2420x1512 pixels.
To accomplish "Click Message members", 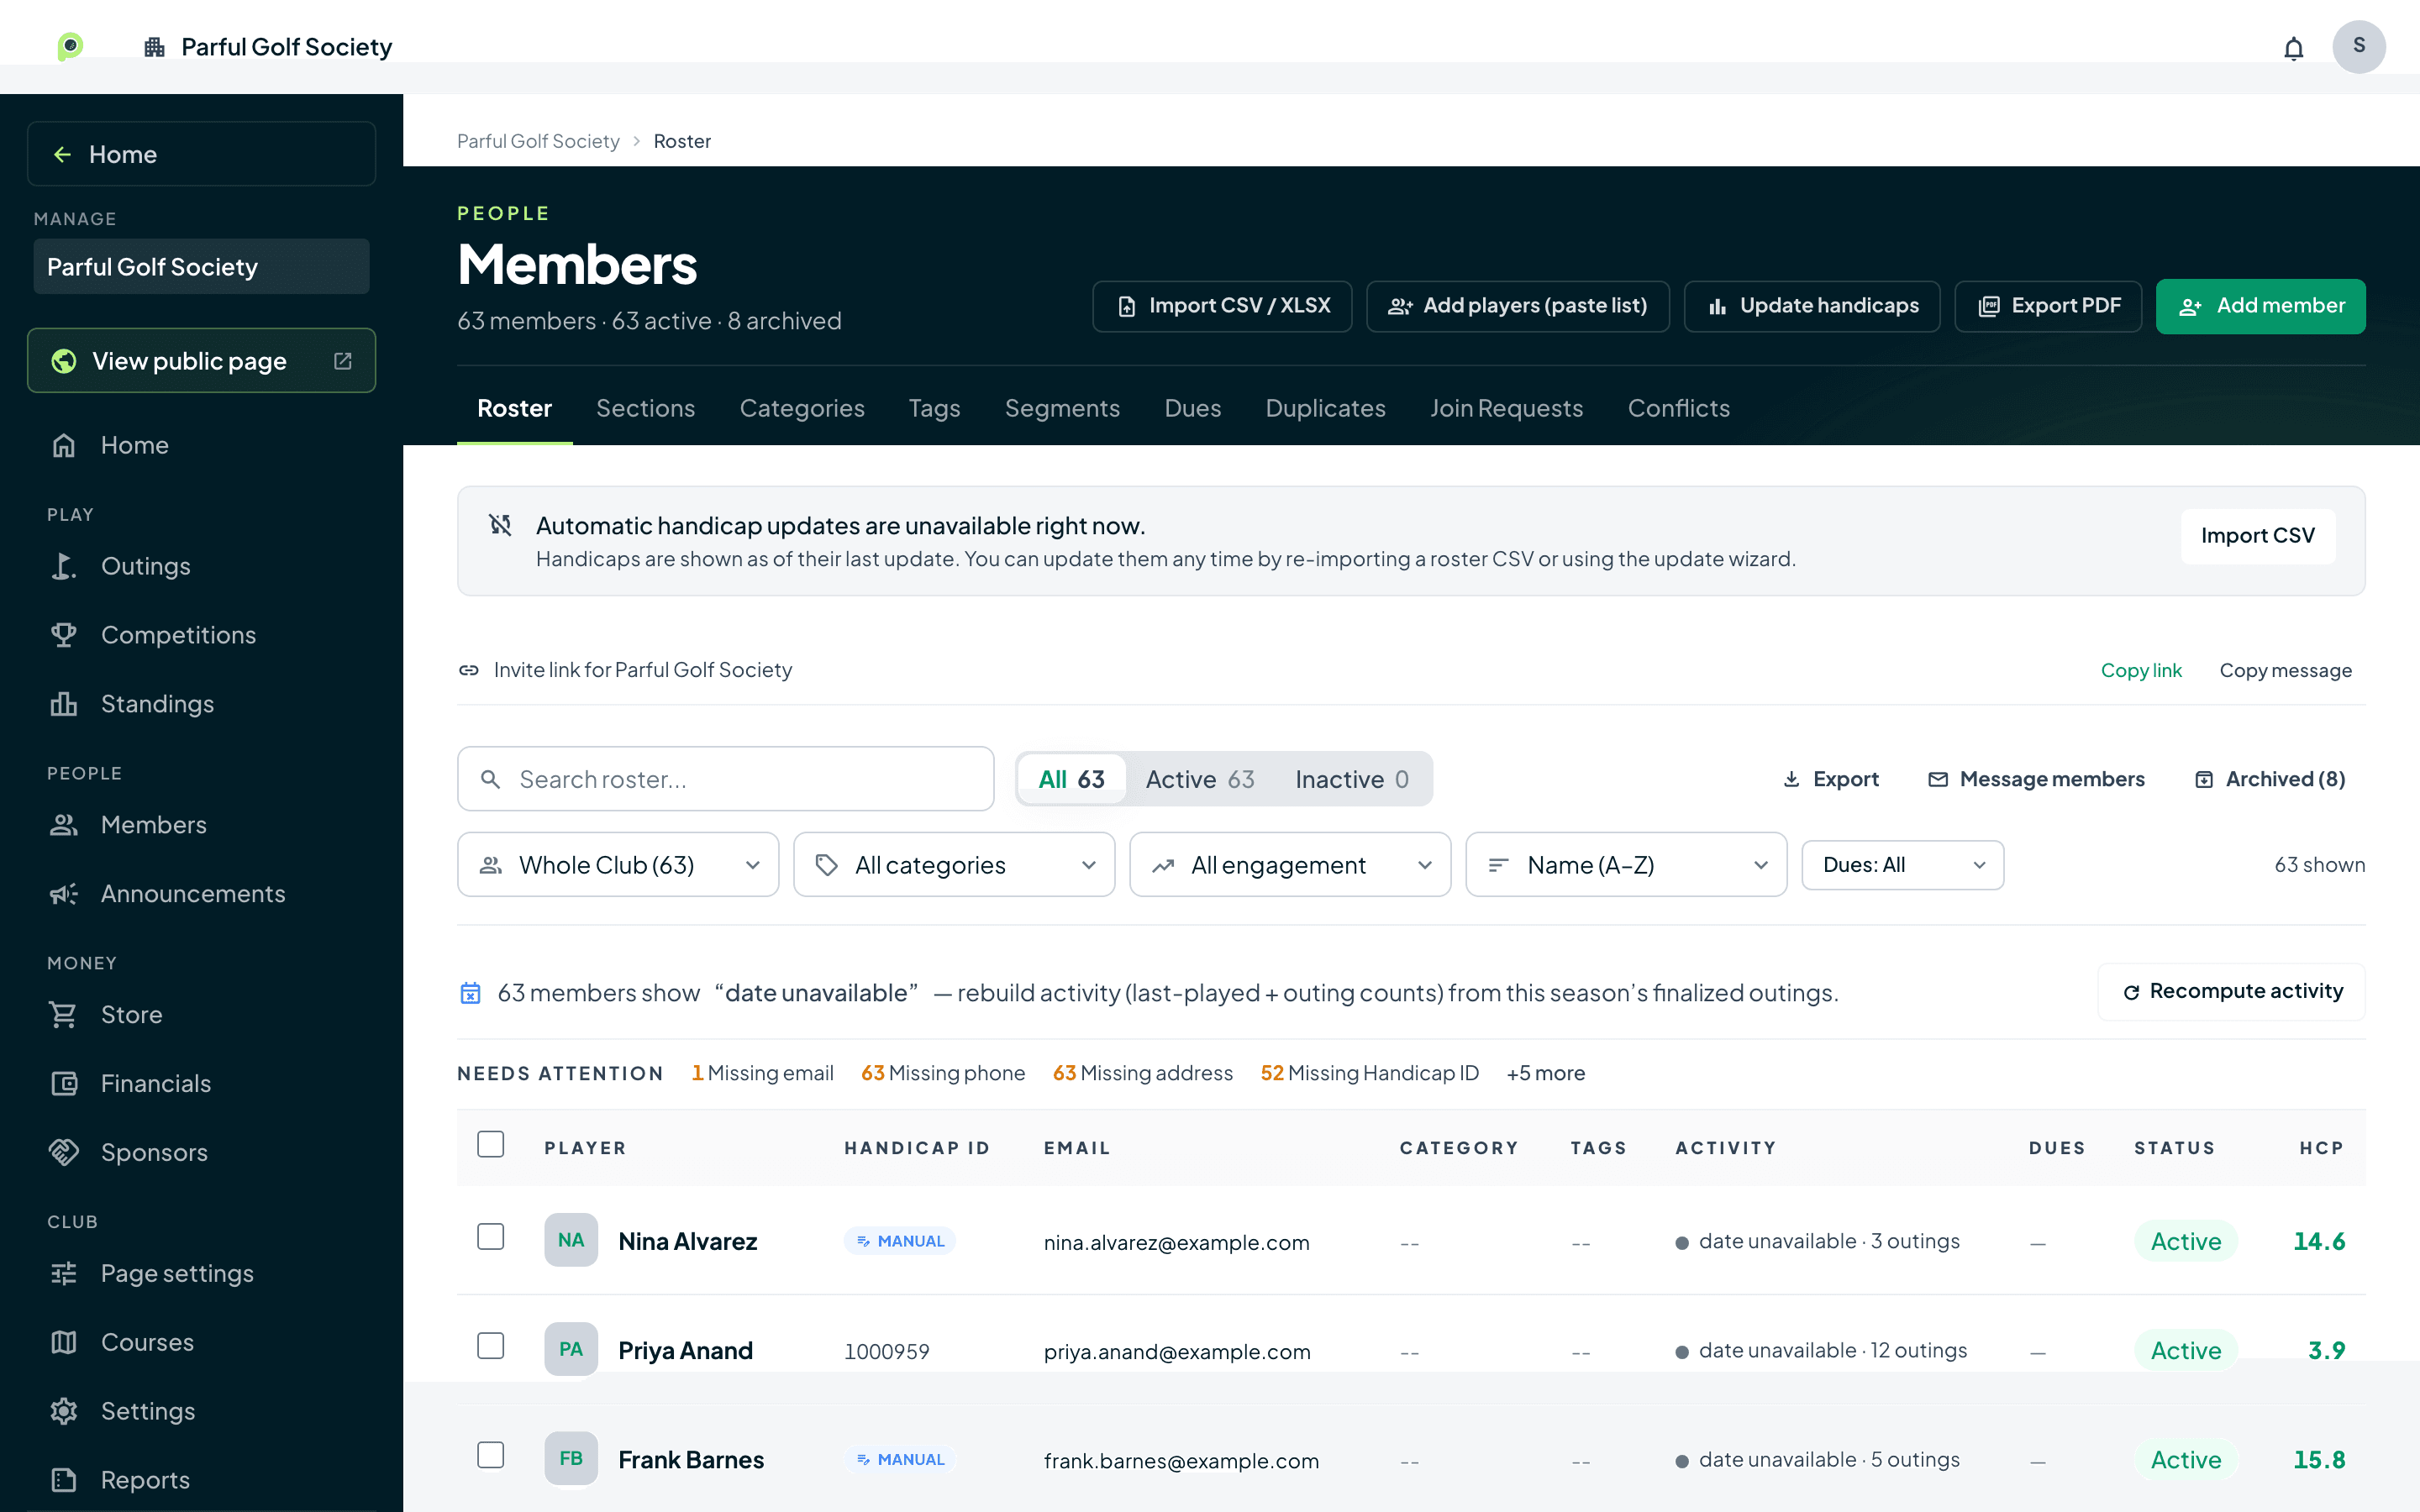I will point(2036,779).
